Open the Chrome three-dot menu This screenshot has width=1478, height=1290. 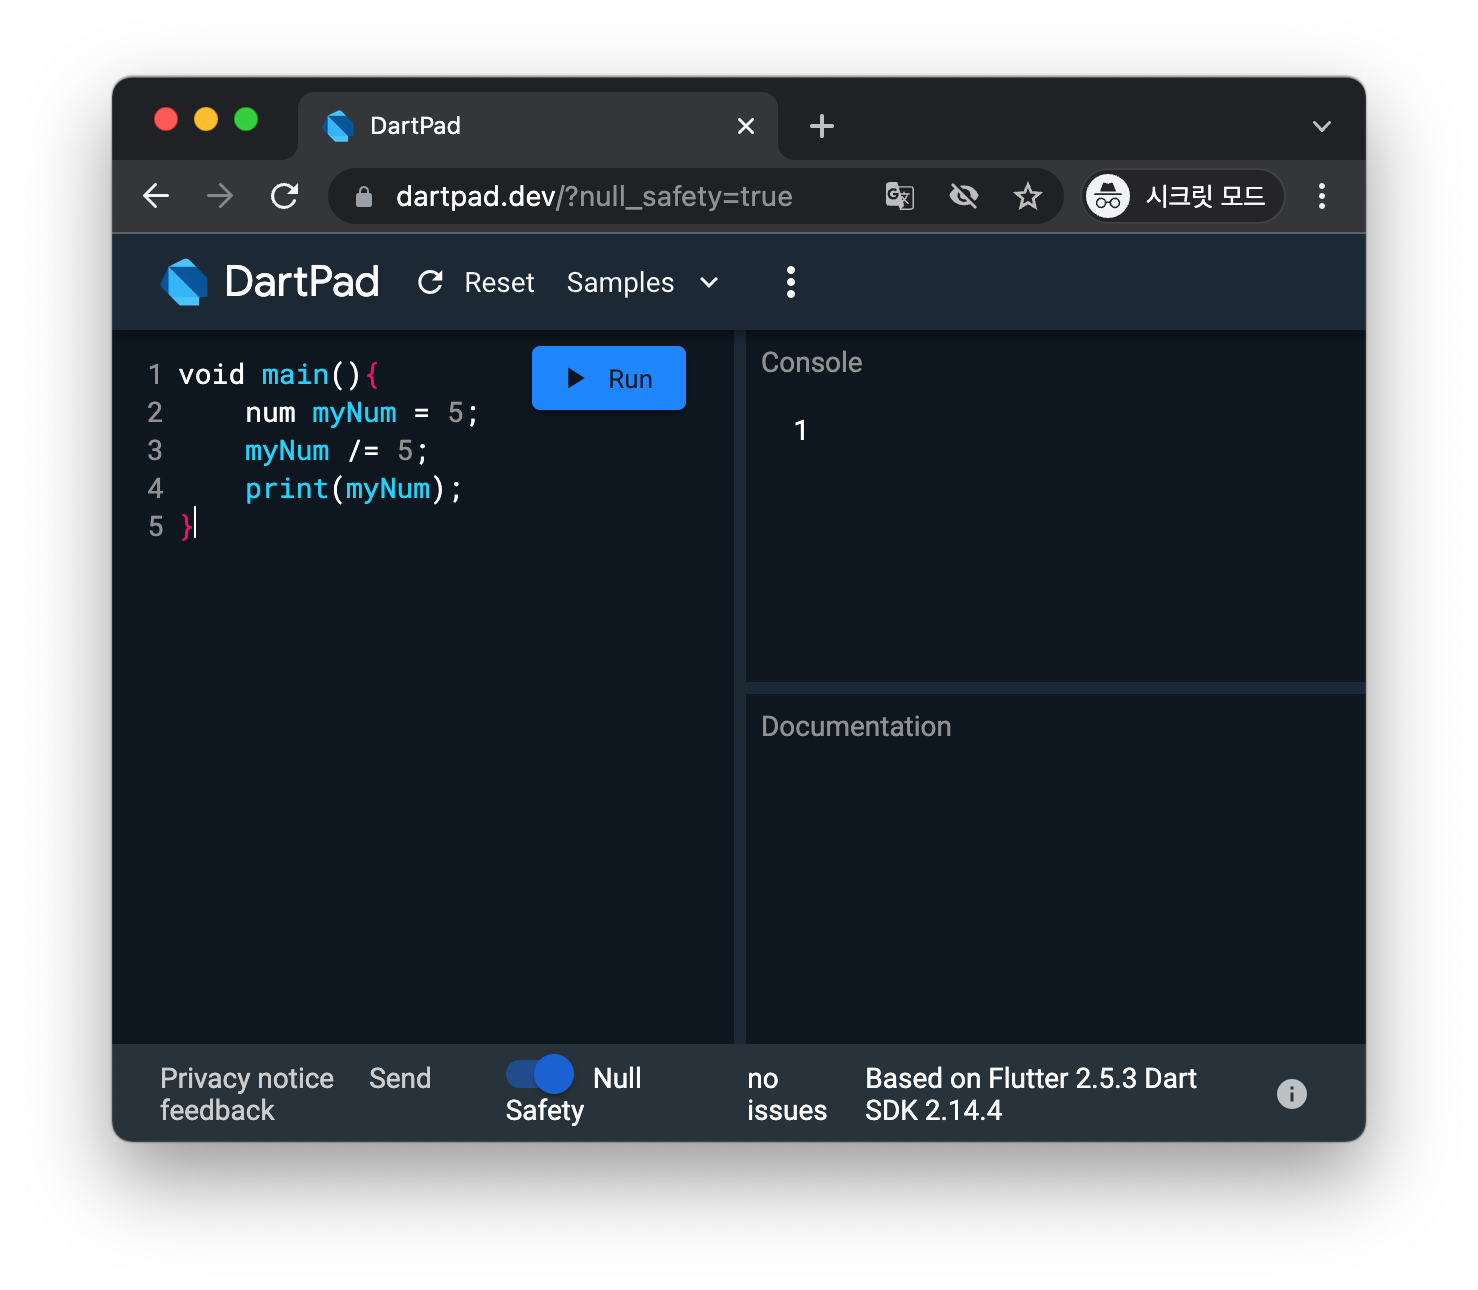coord(1322,196)
